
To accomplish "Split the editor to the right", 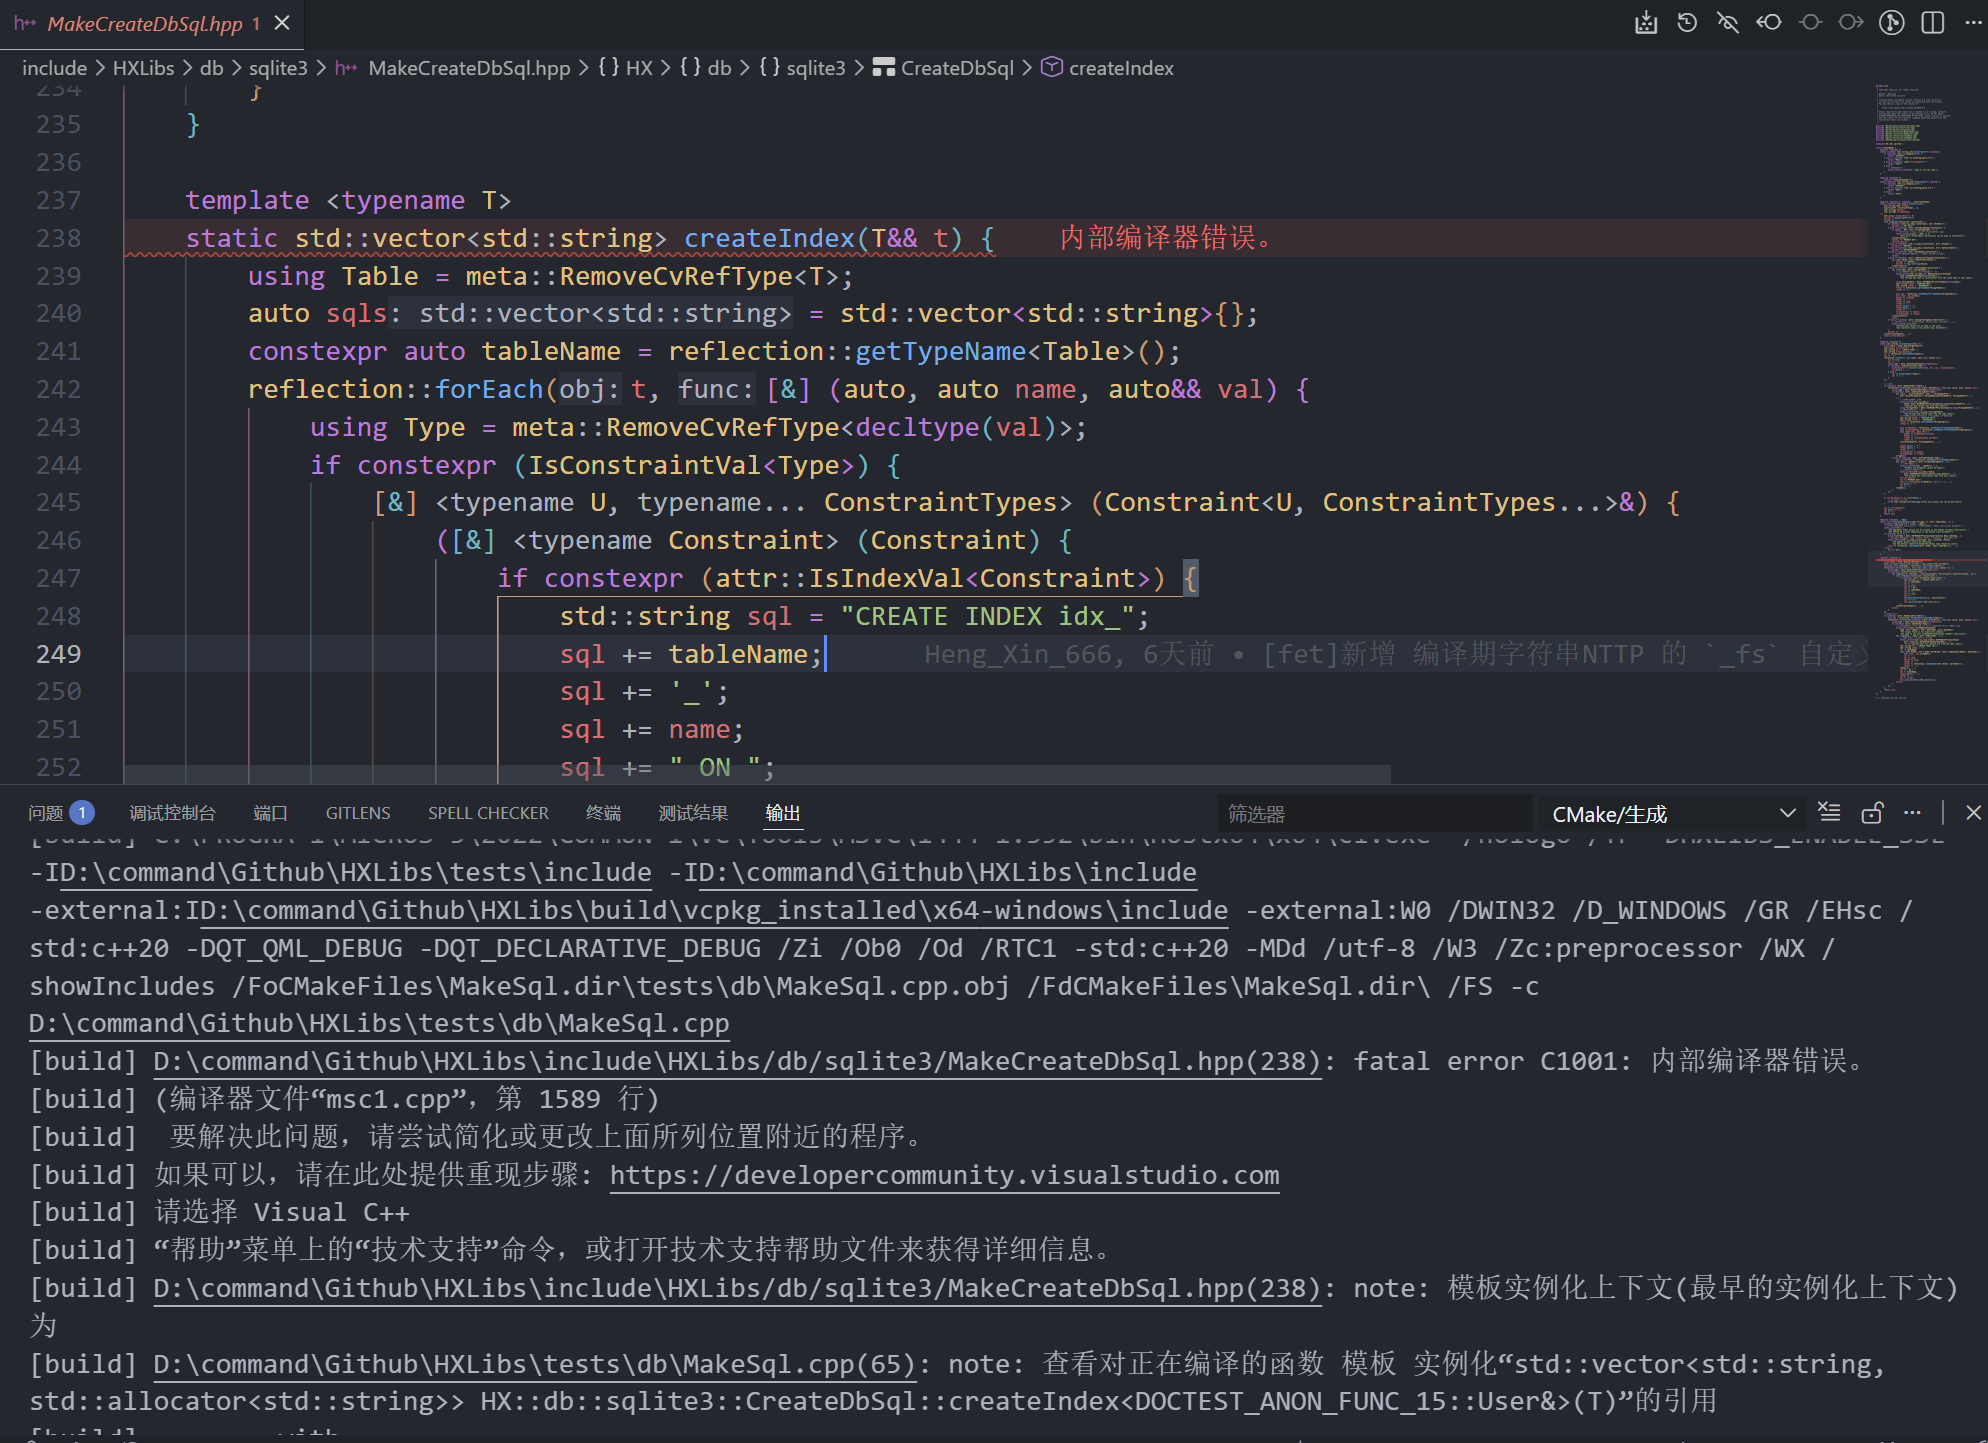I will click(1933, 23).
